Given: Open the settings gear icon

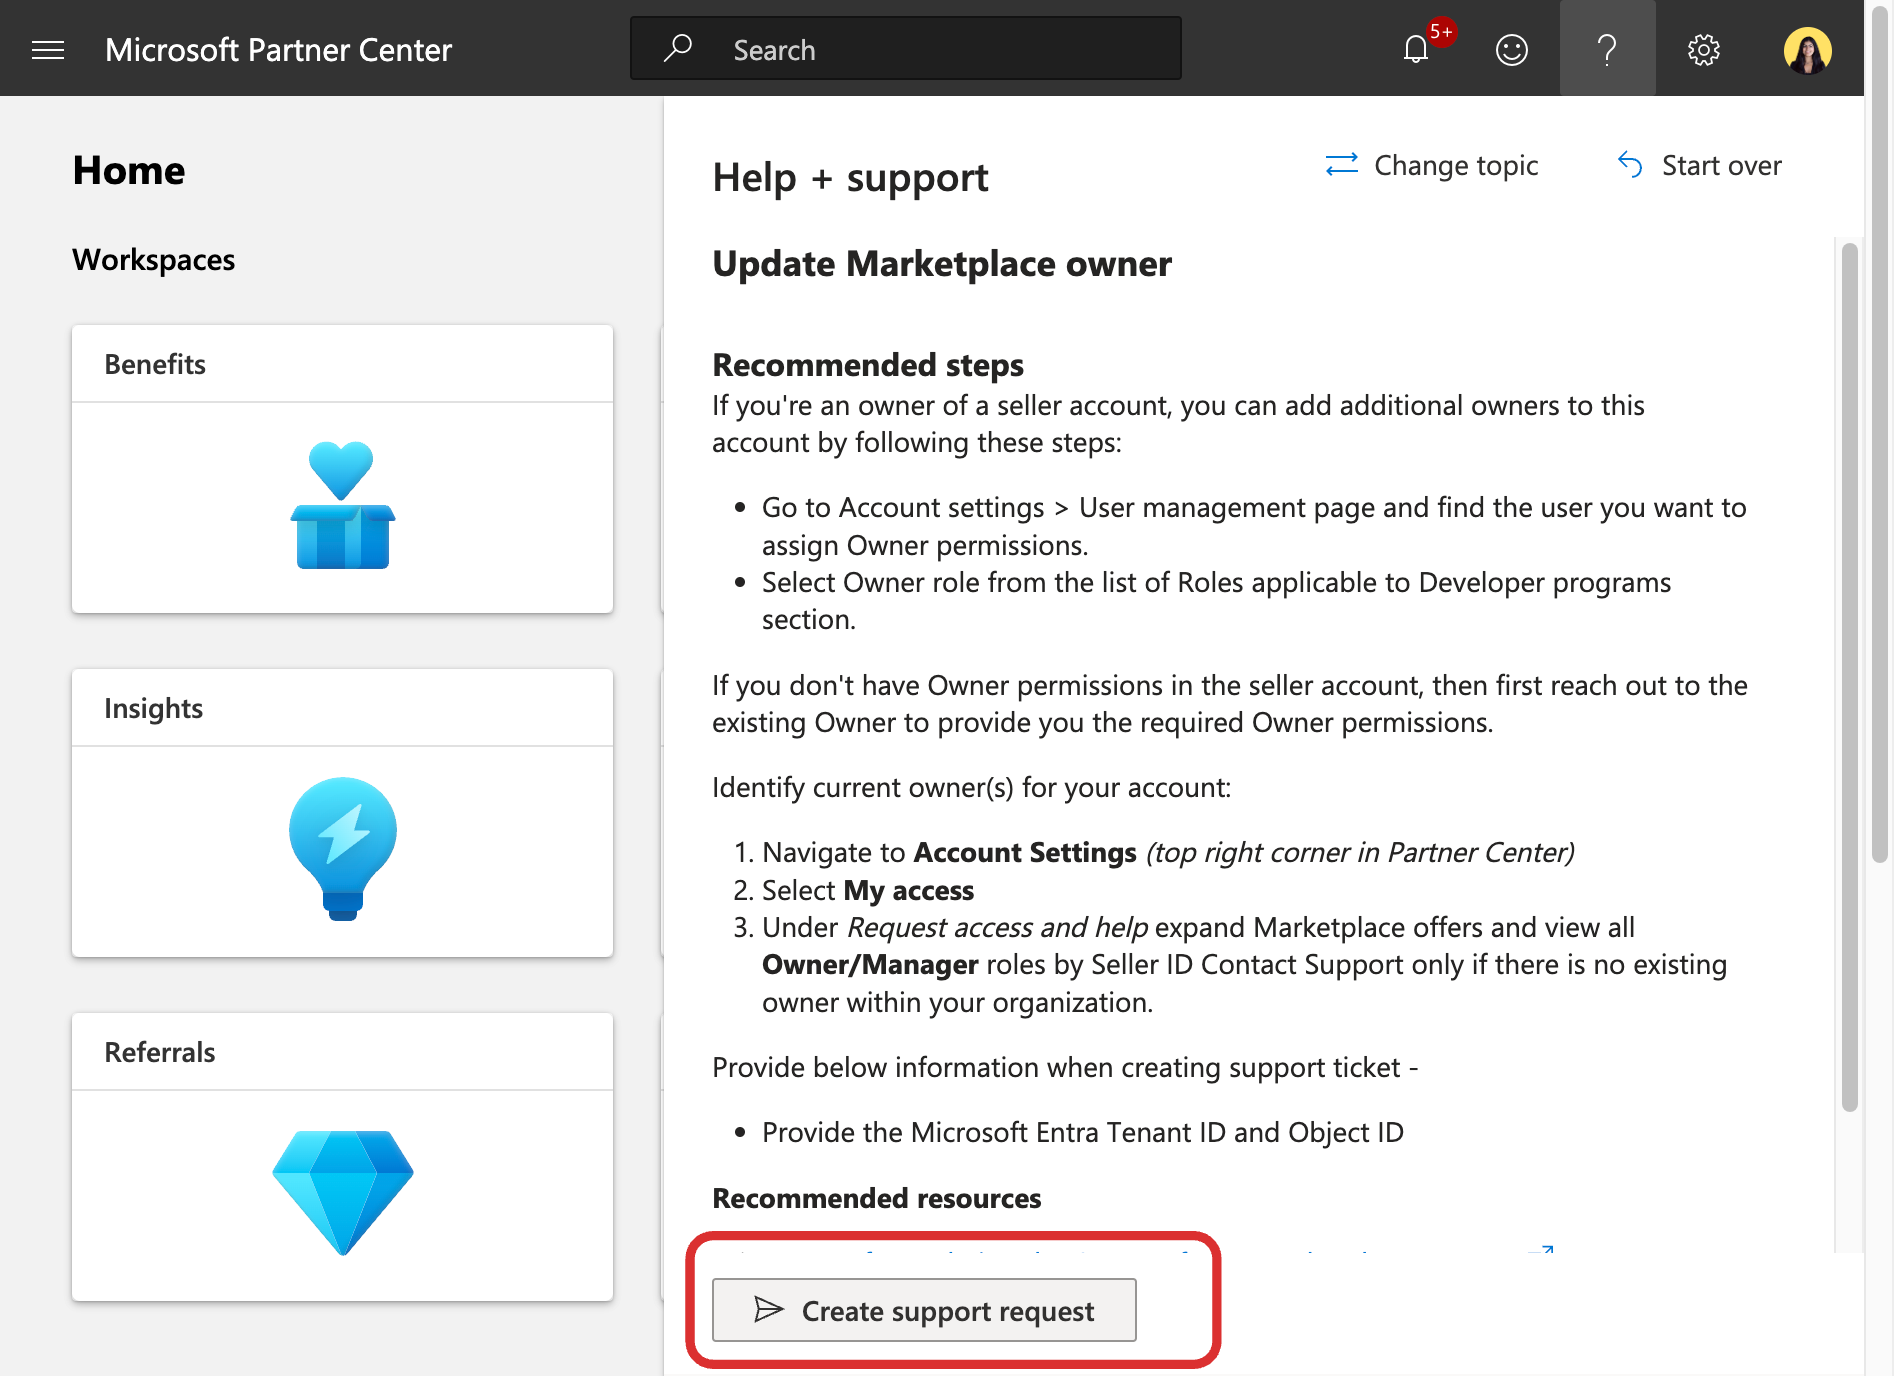Looking at the screenshot, I should 1703,49.
